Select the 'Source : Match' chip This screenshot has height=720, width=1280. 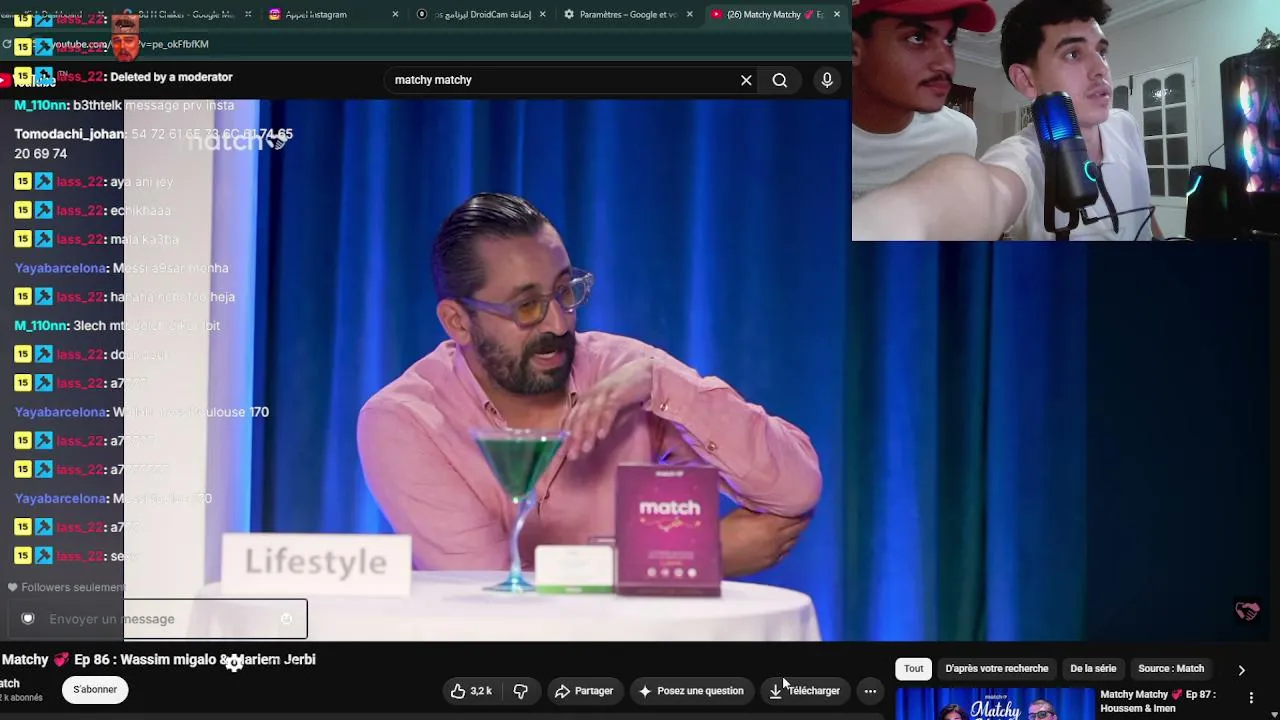[1171, 669]
